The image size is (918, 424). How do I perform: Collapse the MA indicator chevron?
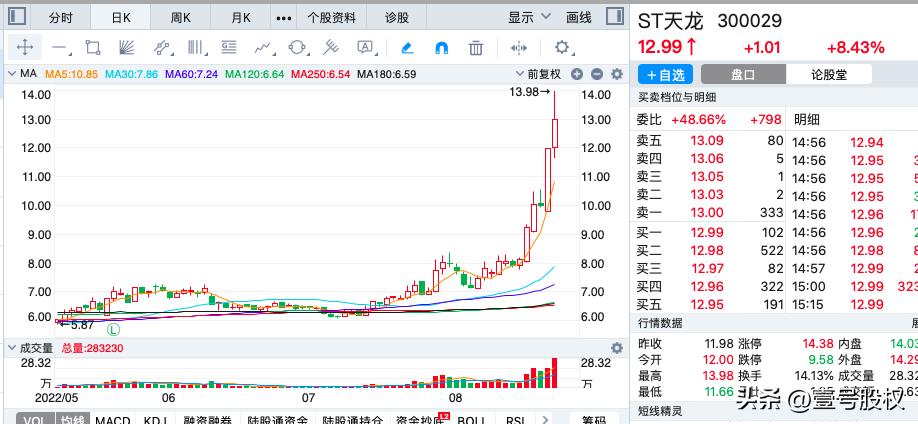11,74
